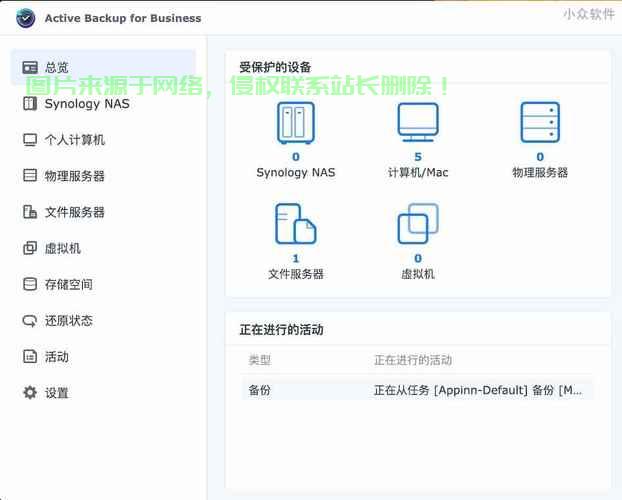Click the Synology NAS label under protected devices
Image resolution: width=622 pixels, height=500 pixels.
(x=296, y=173)
